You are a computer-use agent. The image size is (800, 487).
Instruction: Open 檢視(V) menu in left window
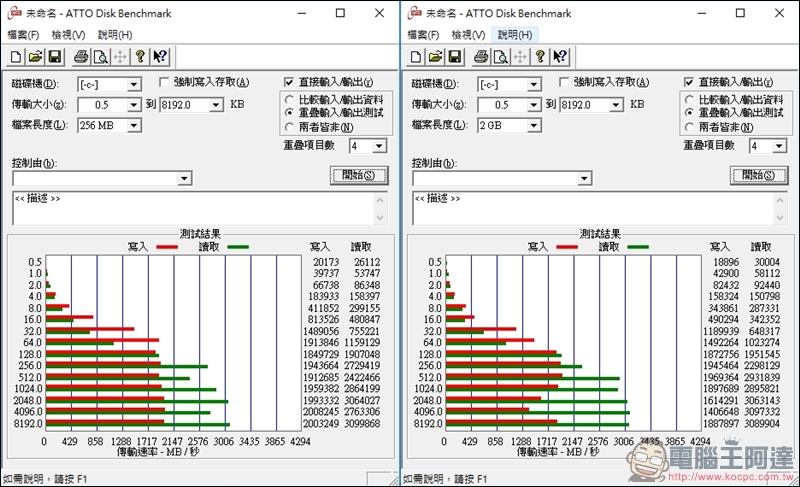(x=68, y=35)
